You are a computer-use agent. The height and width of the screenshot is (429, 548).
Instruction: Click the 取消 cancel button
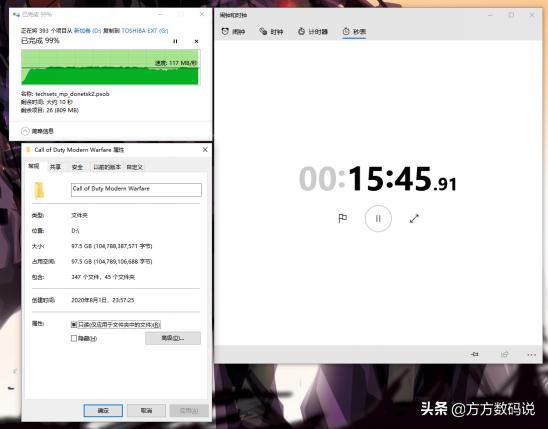click(146, 410)
